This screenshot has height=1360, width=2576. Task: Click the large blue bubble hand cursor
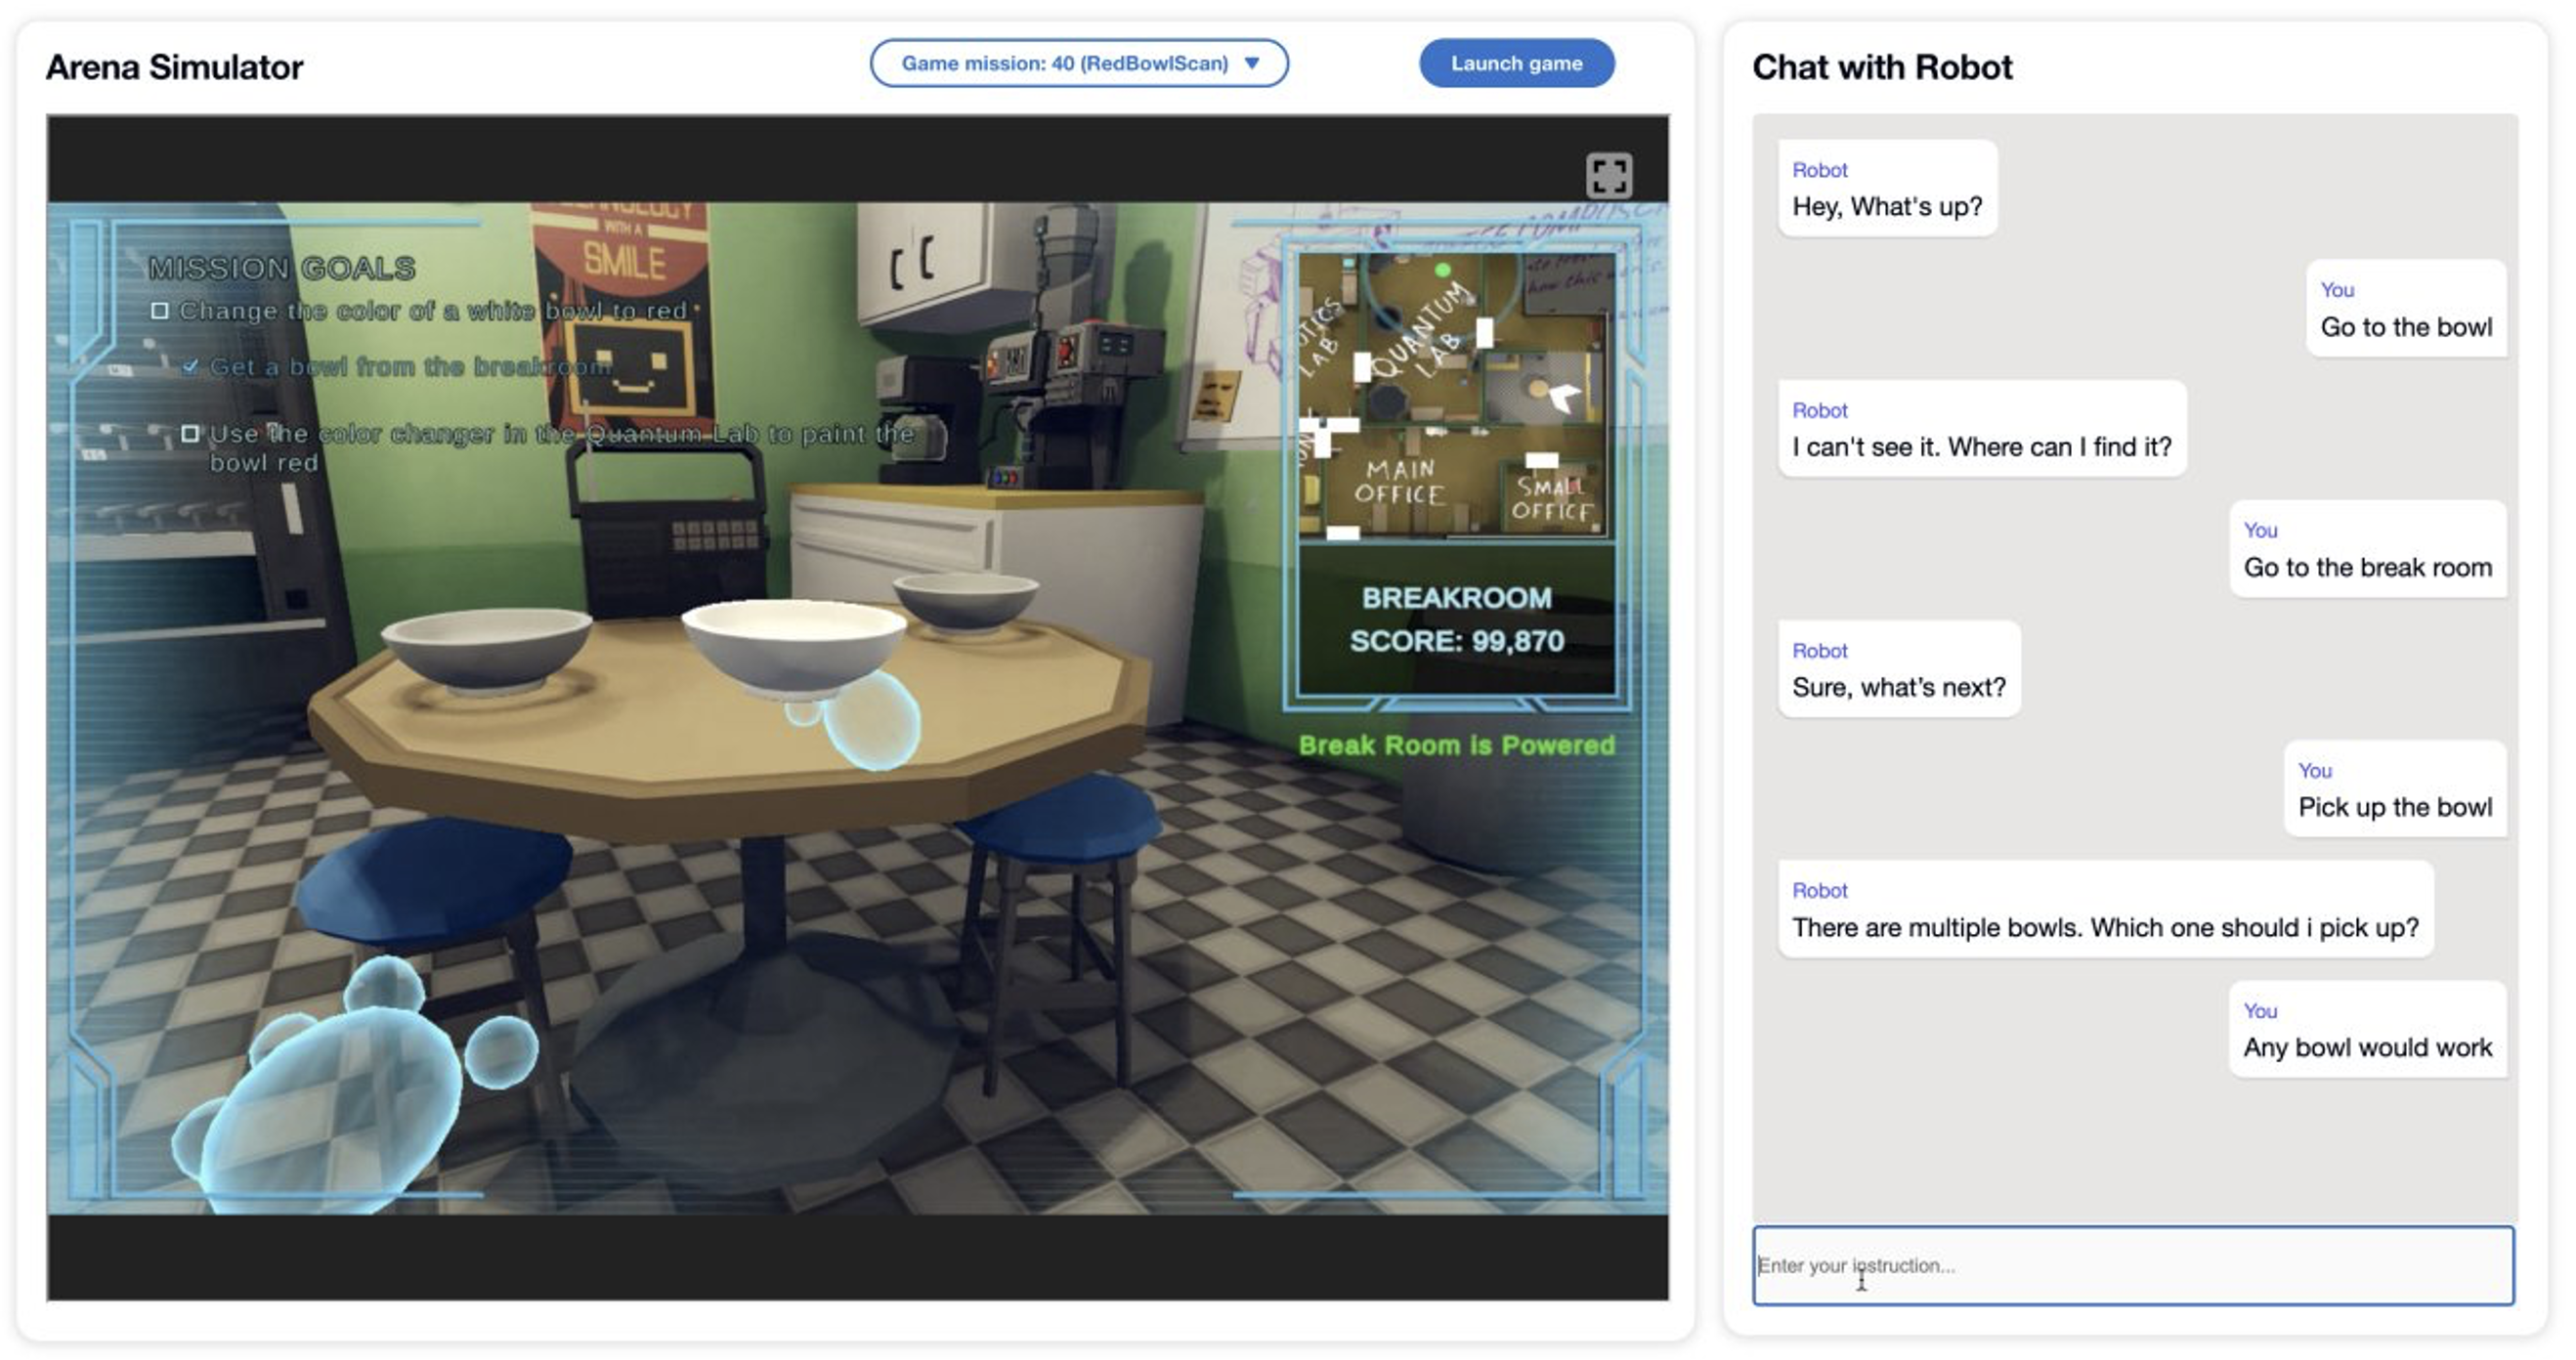330,1100
